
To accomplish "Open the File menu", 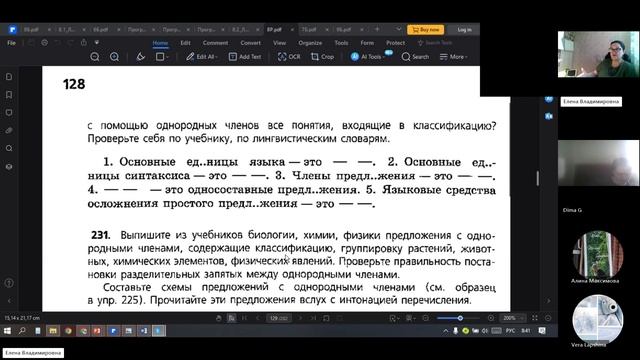I will pyautogui.click(x=11, y=42).
